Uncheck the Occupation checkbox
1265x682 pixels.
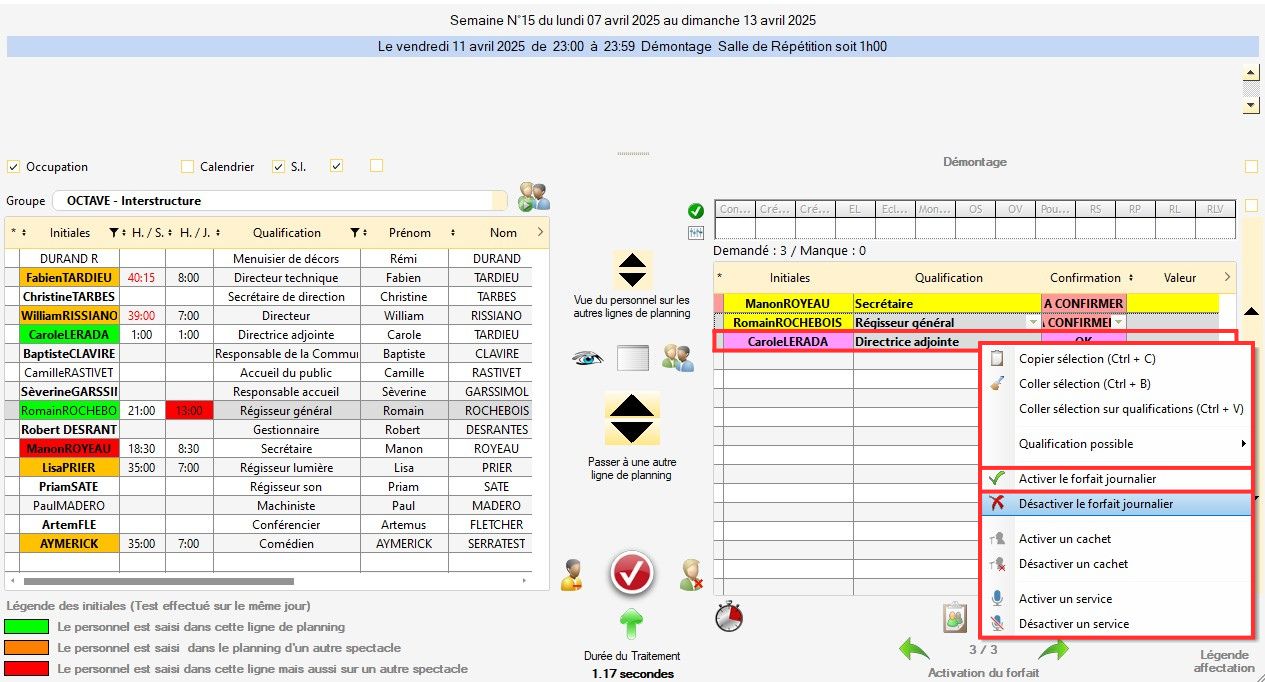point(14,167)
